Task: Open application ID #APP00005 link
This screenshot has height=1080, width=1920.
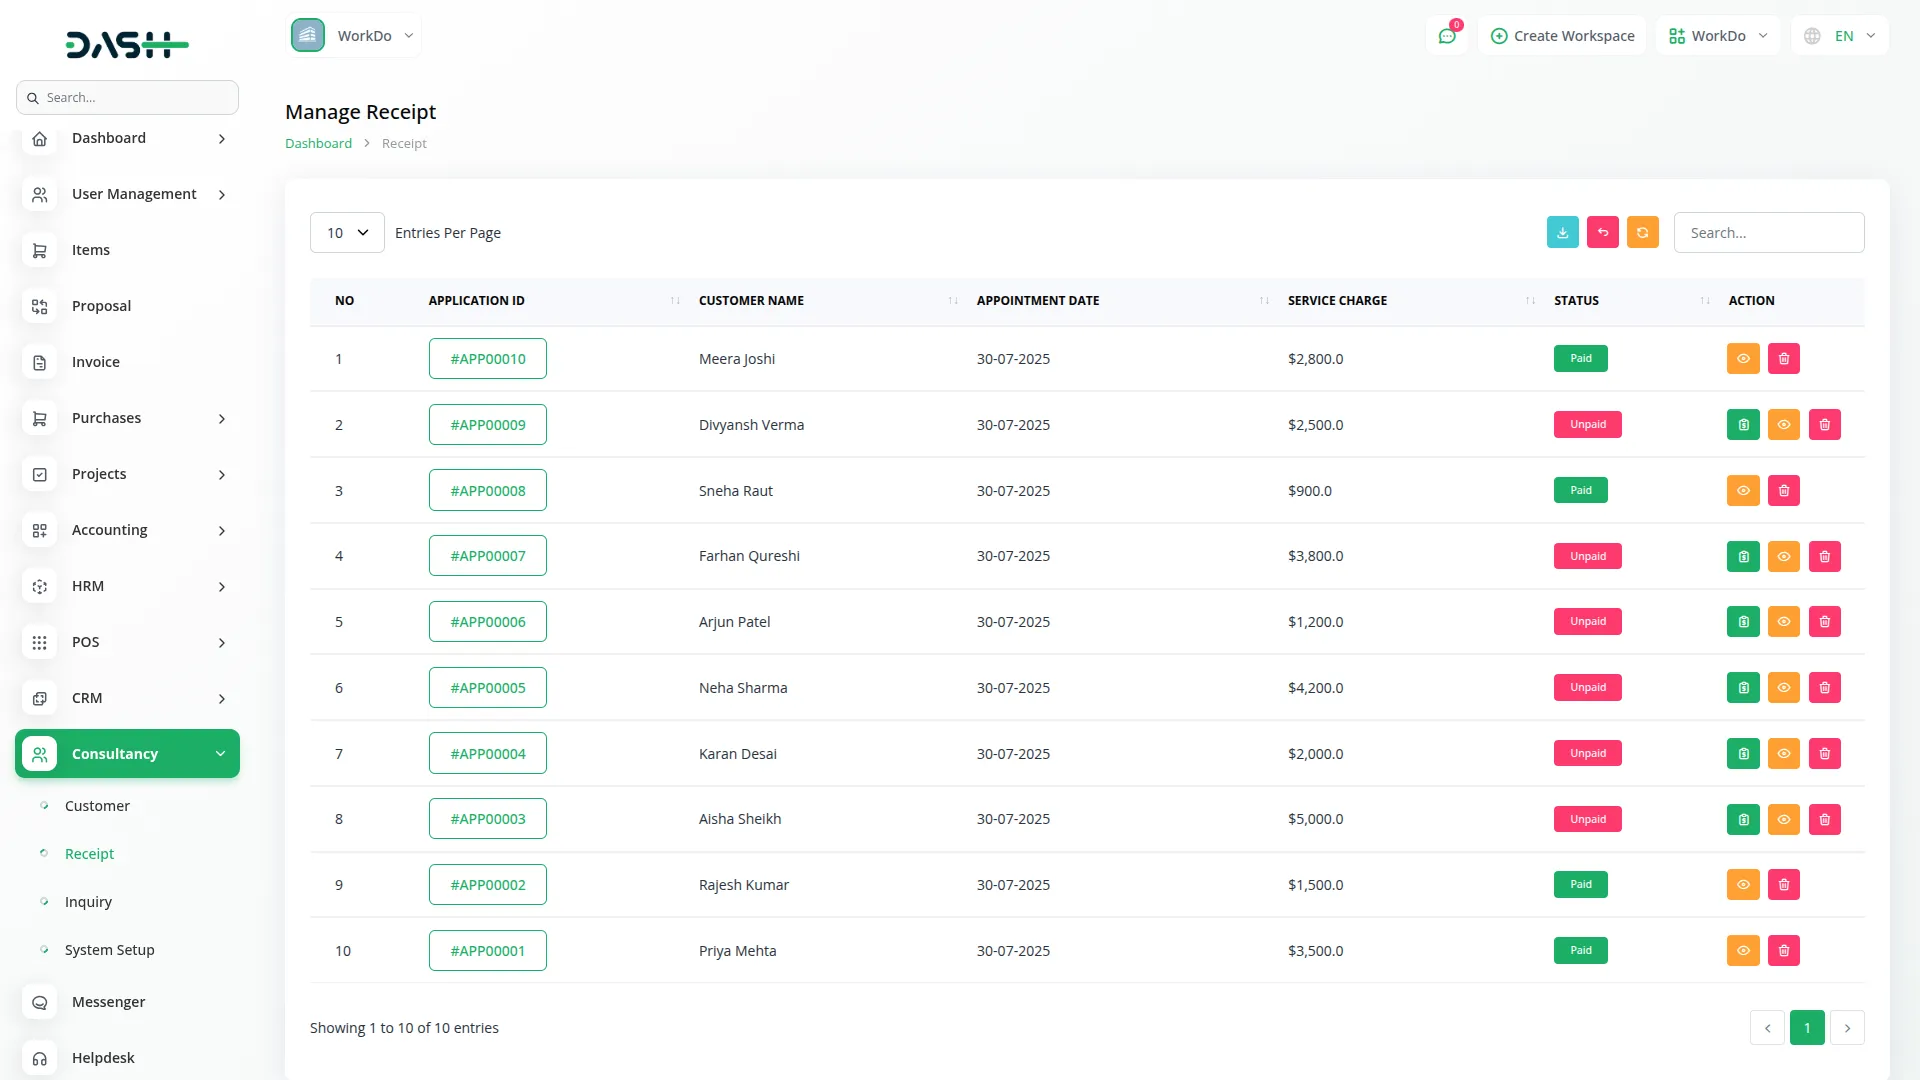Action: coord(487,688)
